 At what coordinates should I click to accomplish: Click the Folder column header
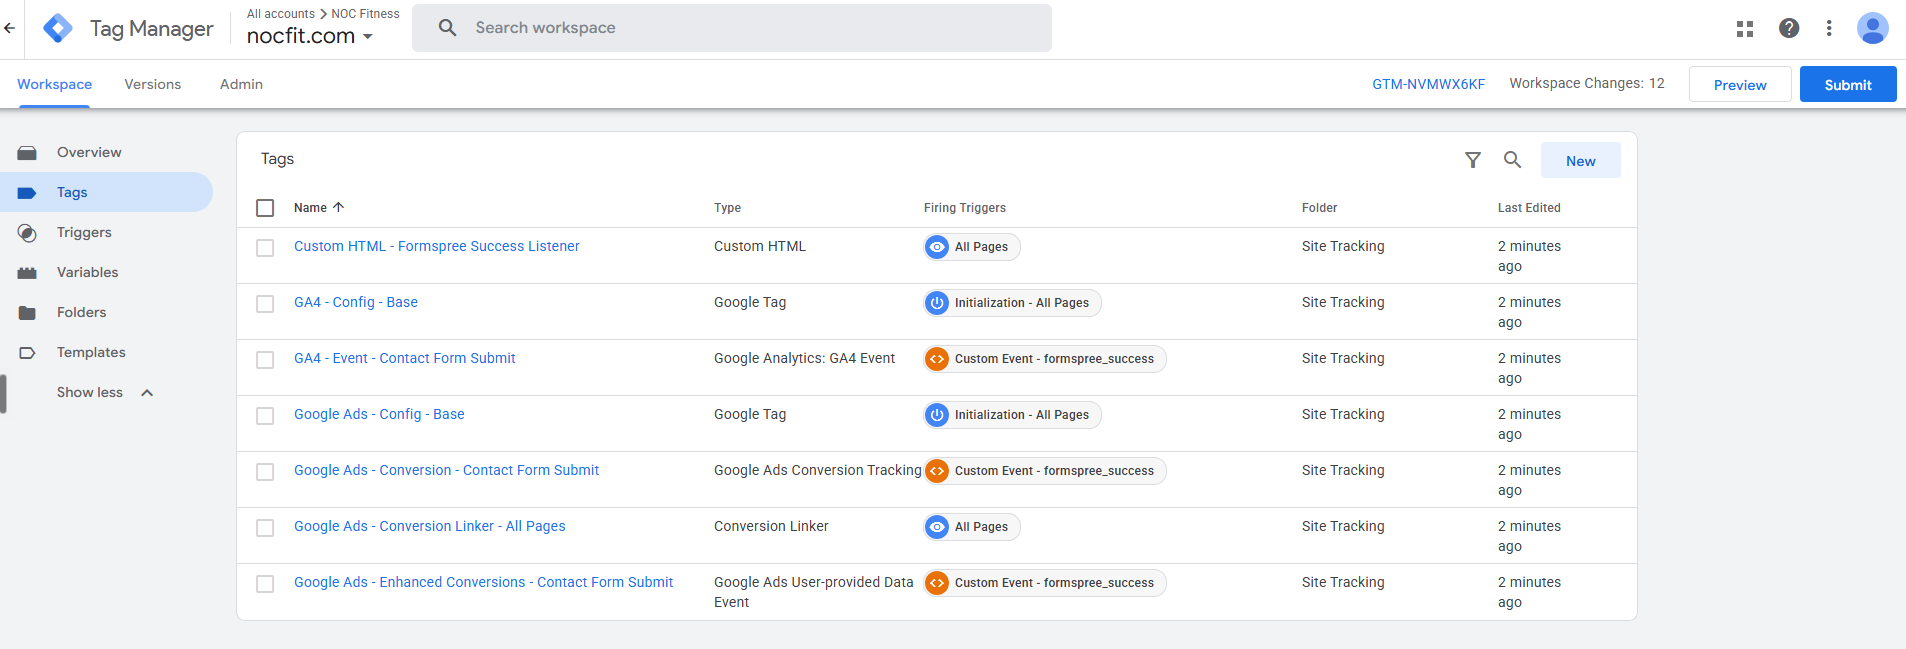[x=1319, y=208]
